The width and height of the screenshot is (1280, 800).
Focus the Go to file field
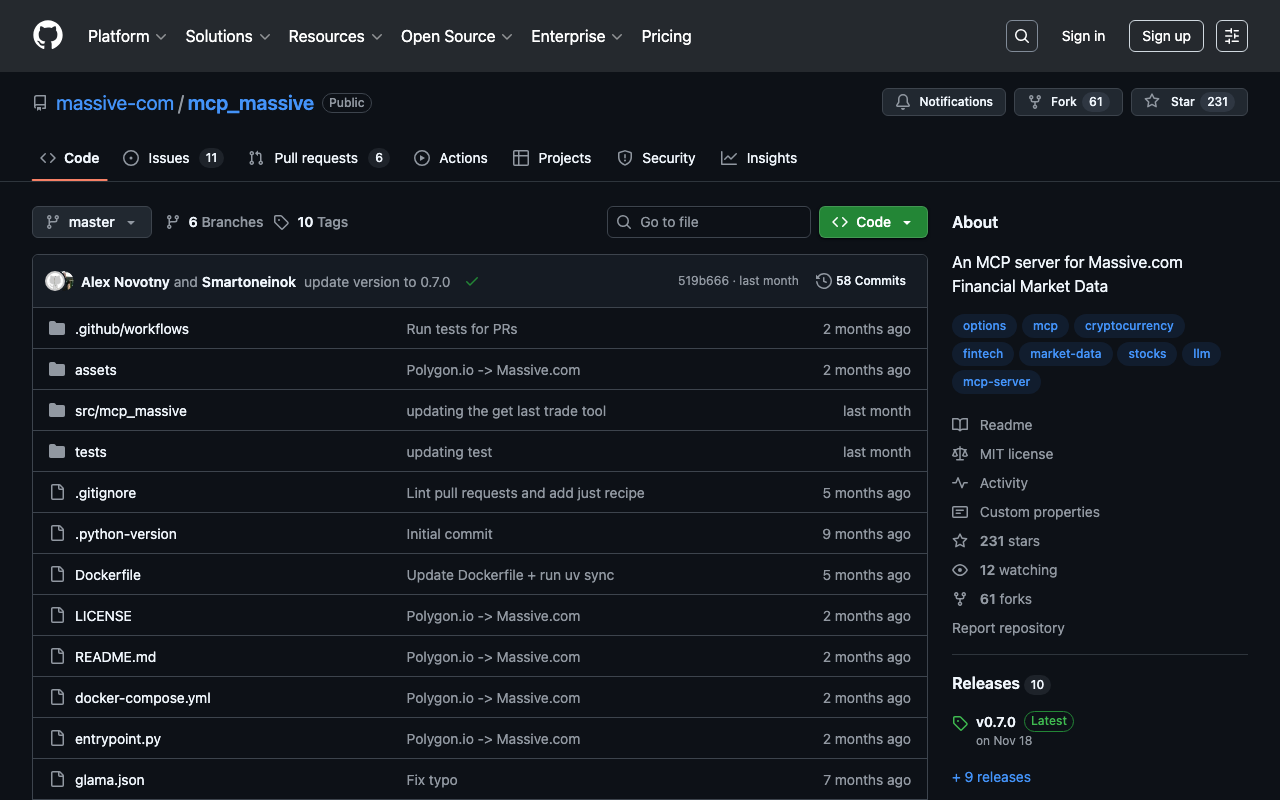click(x=708, y=222)
